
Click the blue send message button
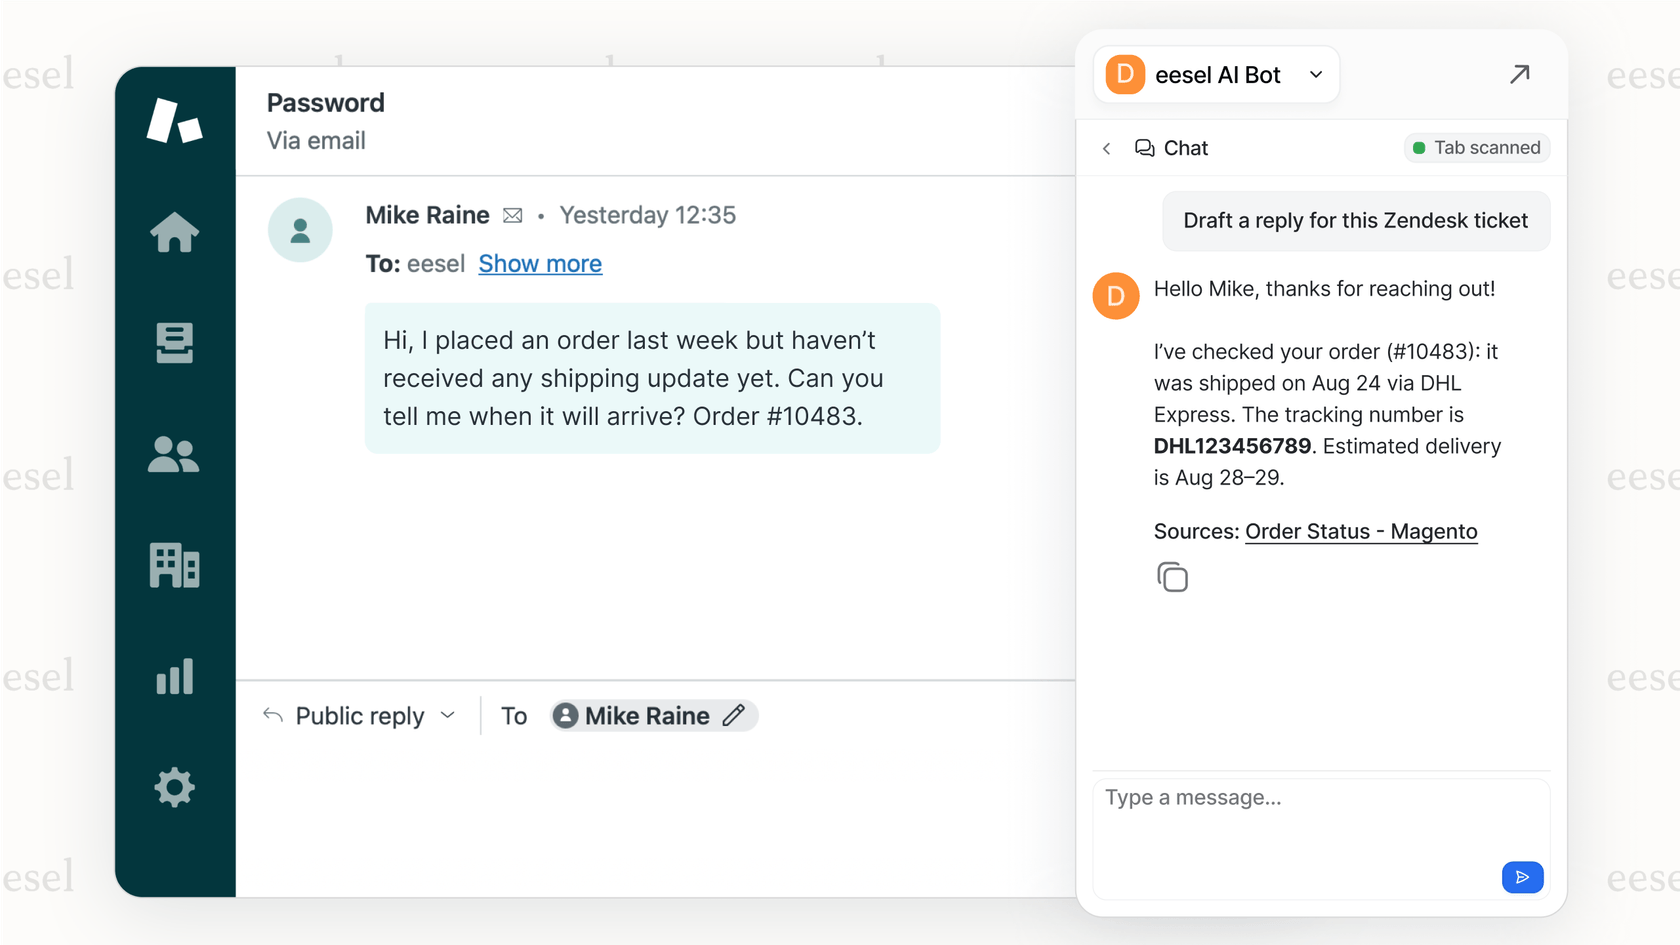click(x=1522, y=877)
